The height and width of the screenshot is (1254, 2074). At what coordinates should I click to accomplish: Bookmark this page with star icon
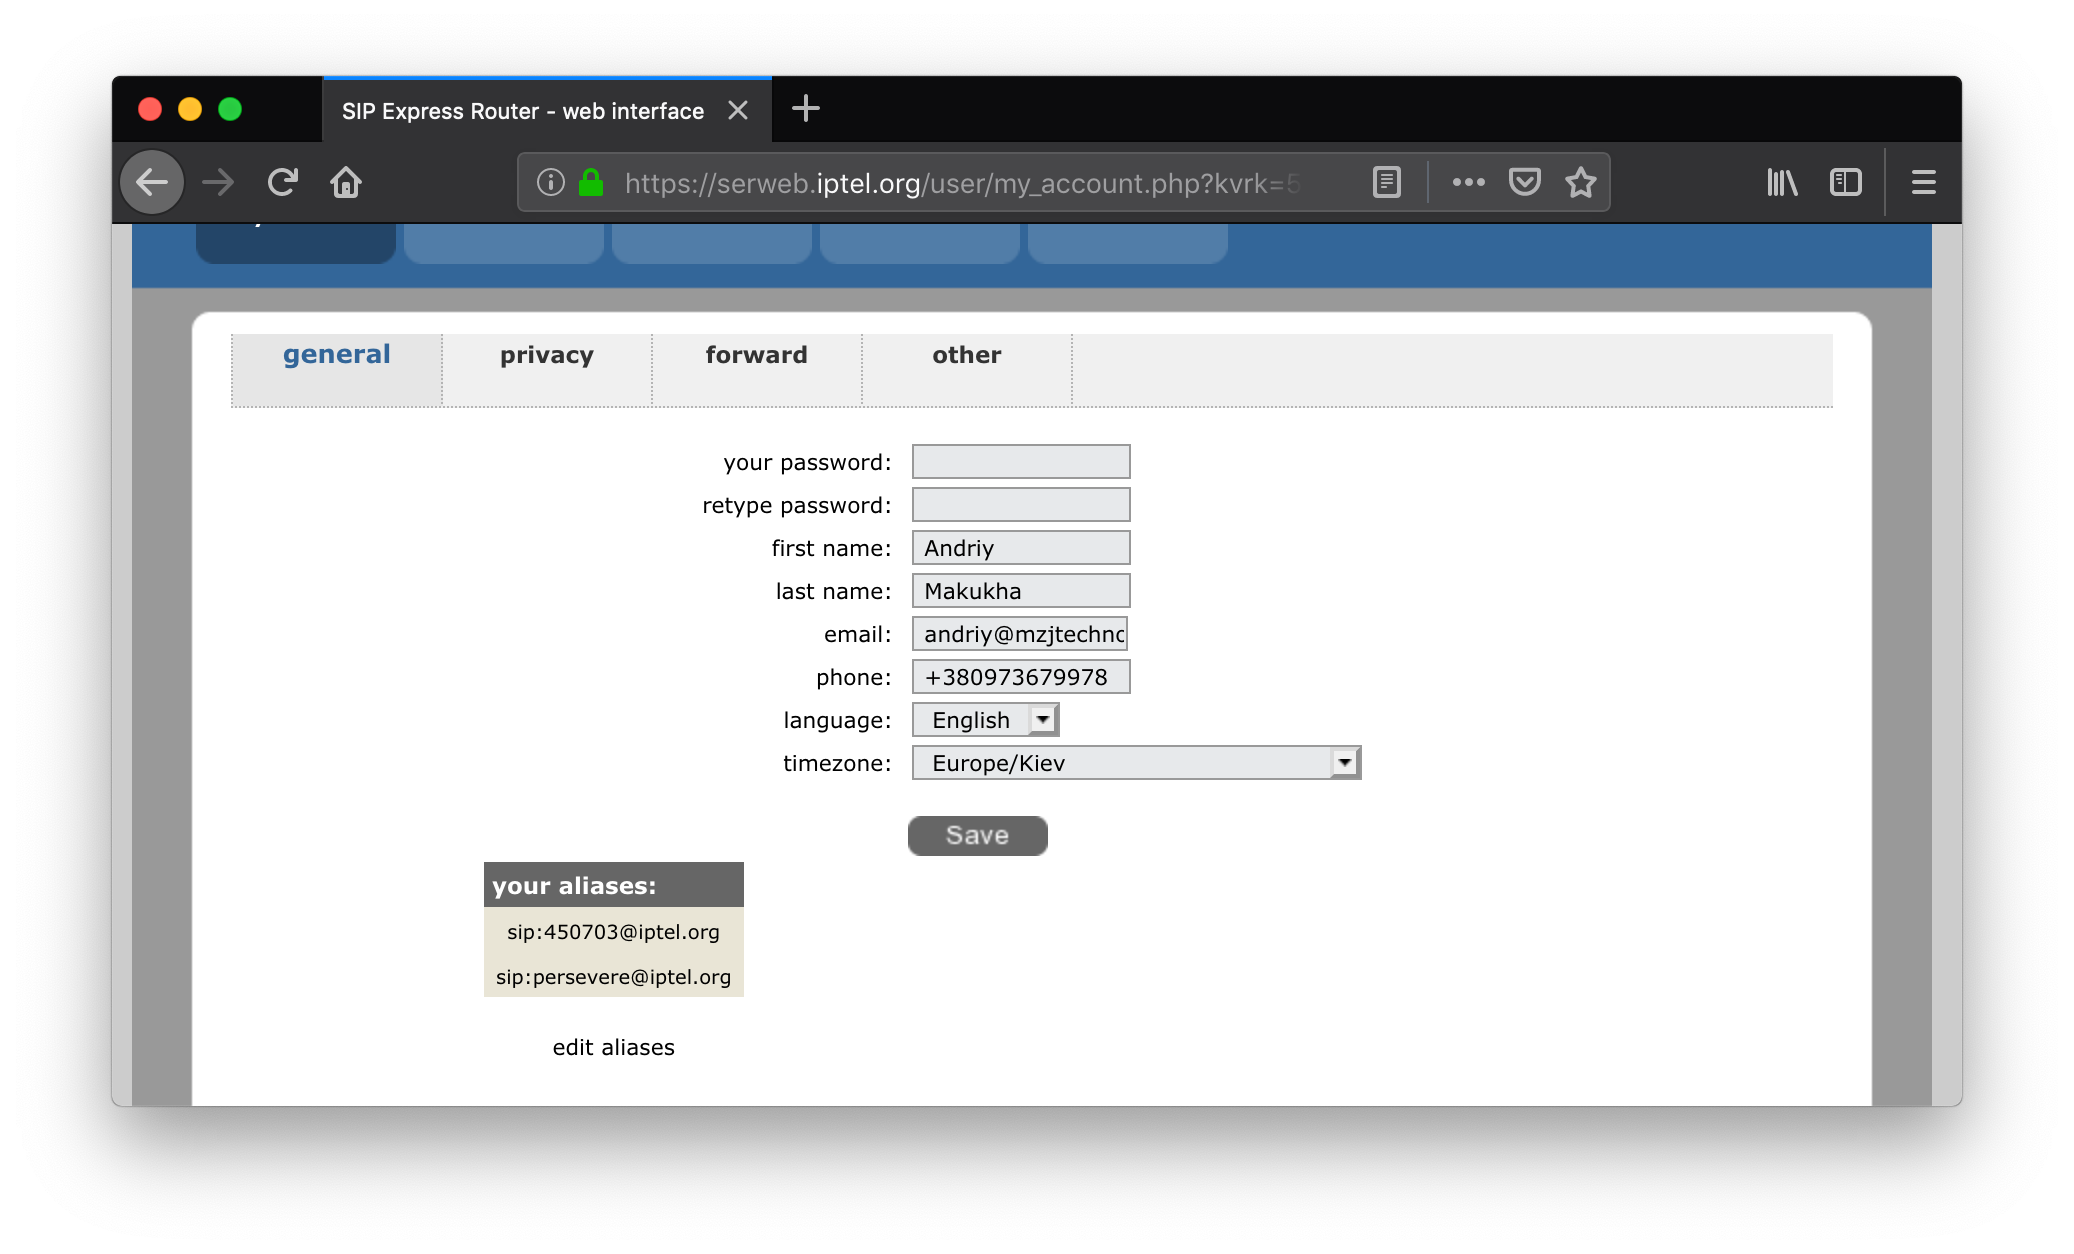coord(1581,182)
